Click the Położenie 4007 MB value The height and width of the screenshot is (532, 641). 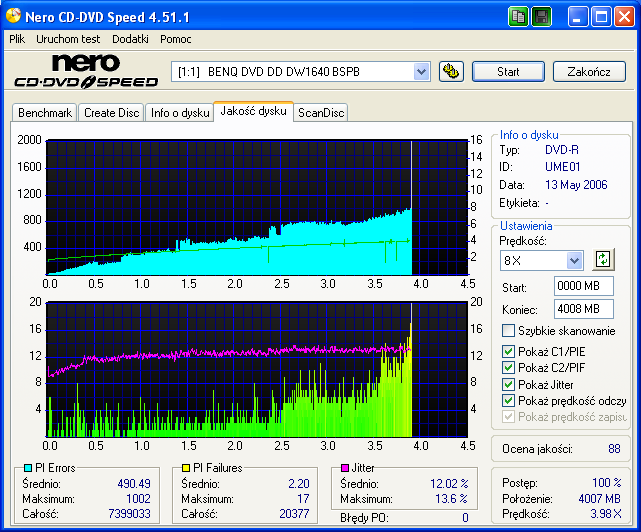pos(599,499)
